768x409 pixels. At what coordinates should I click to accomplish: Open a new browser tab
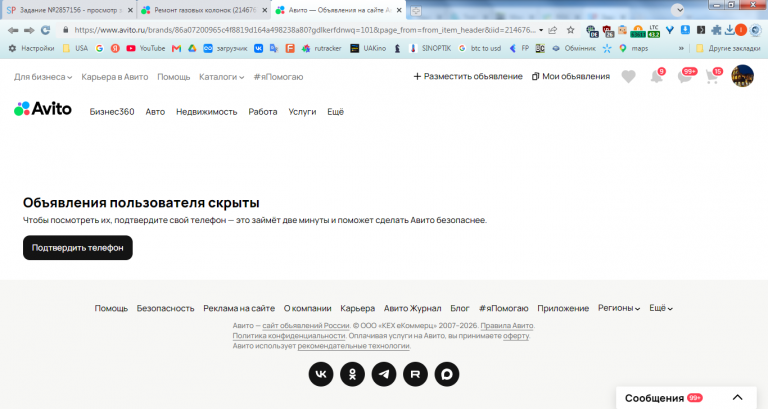click(415, 11)
